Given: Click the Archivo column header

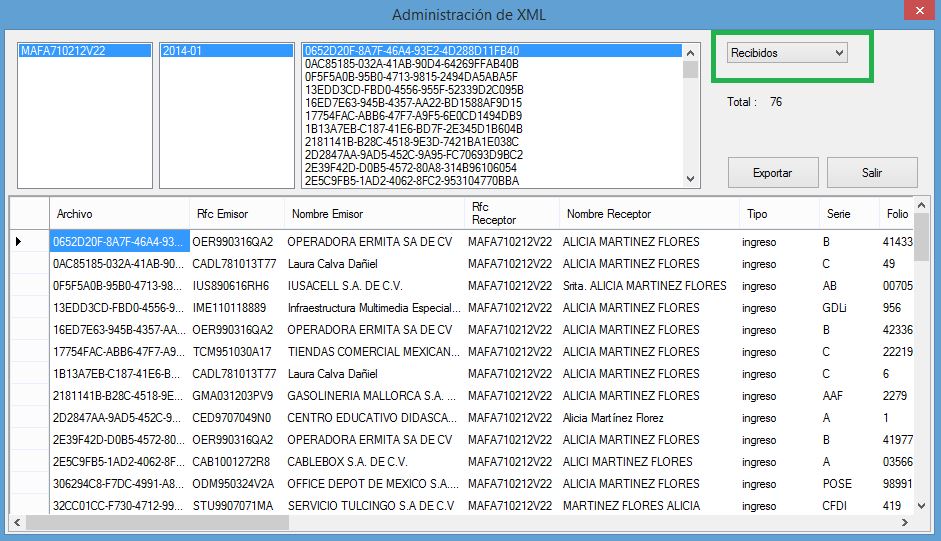Looking at the screenshot, I should coord(119,214).
